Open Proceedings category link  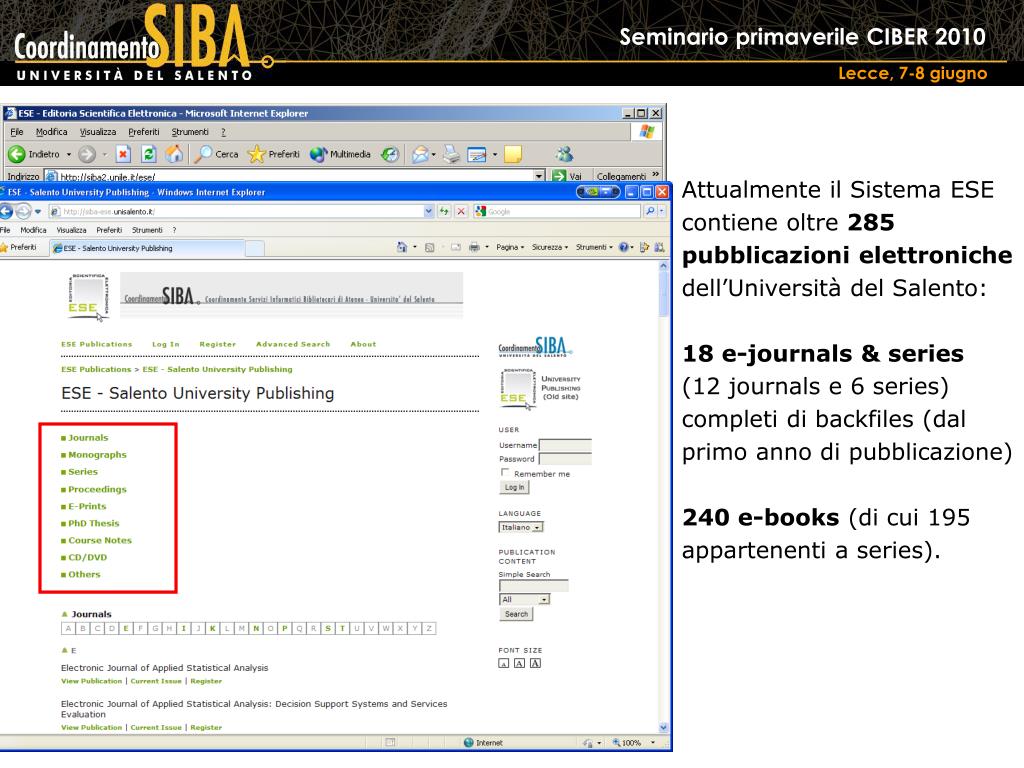(97, 489)
